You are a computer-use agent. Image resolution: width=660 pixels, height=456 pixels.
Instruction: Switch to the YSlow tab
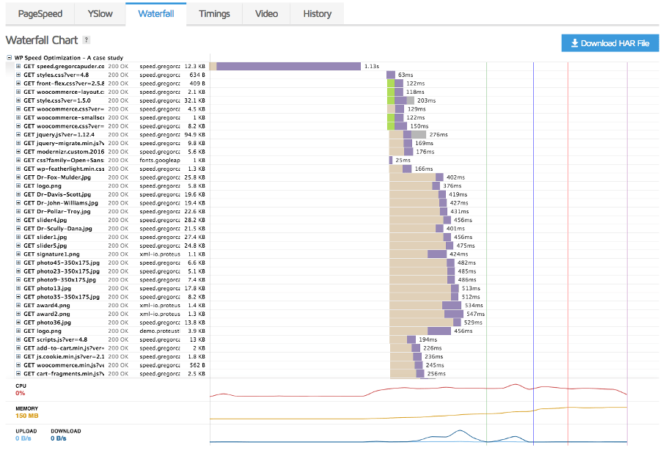click(100, 14)
